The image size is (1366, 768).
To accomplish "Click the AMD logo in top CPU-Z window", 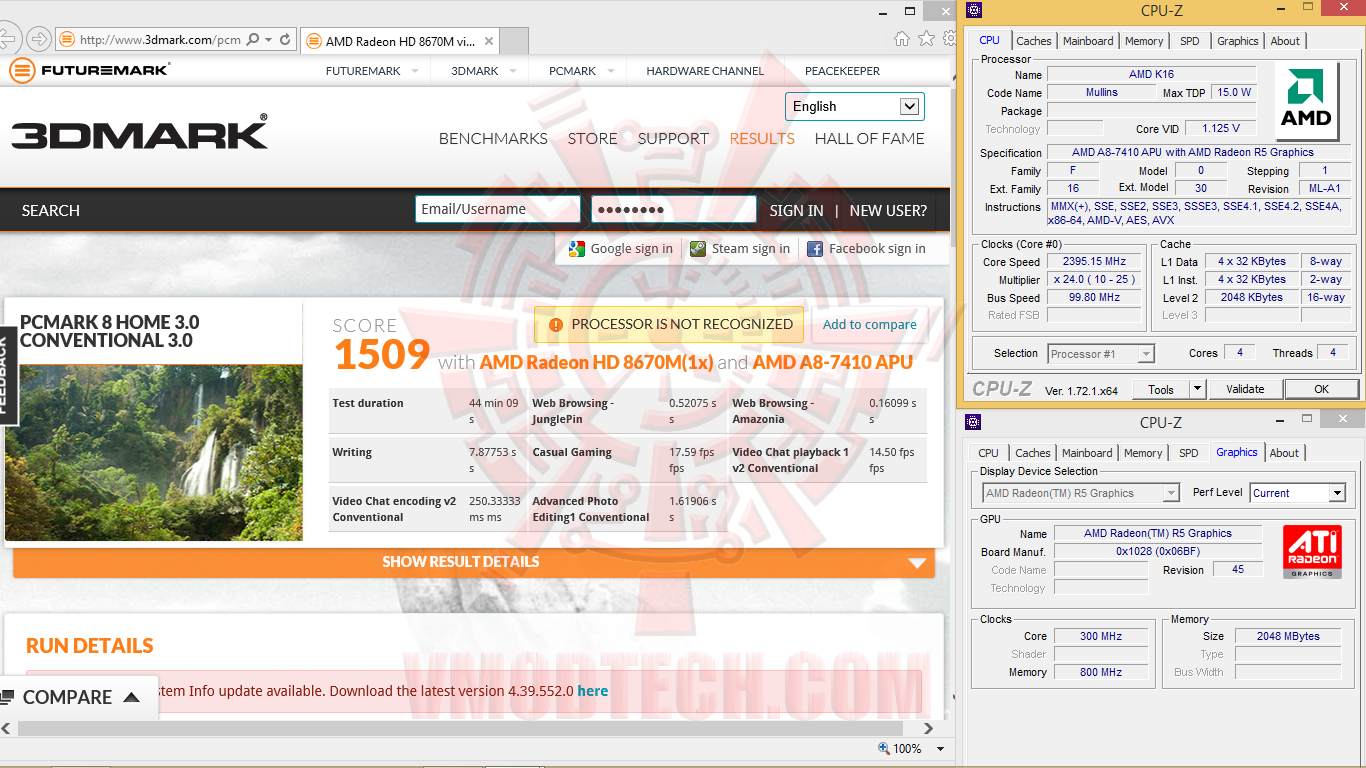I will pos(1308,101).
